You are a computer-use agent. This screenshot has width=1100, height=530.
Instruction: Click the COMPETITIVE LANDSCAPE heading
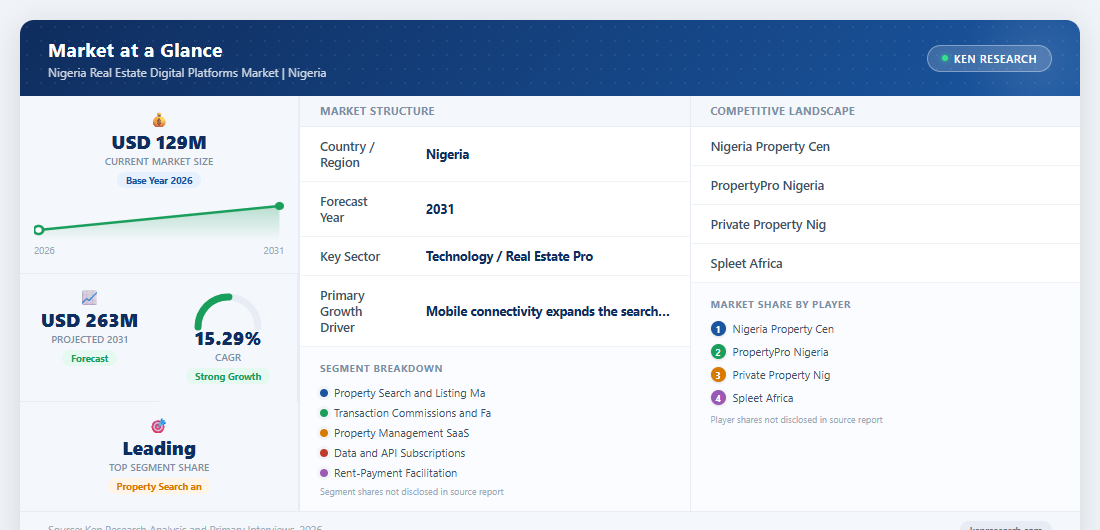click(x=783, y=111)
